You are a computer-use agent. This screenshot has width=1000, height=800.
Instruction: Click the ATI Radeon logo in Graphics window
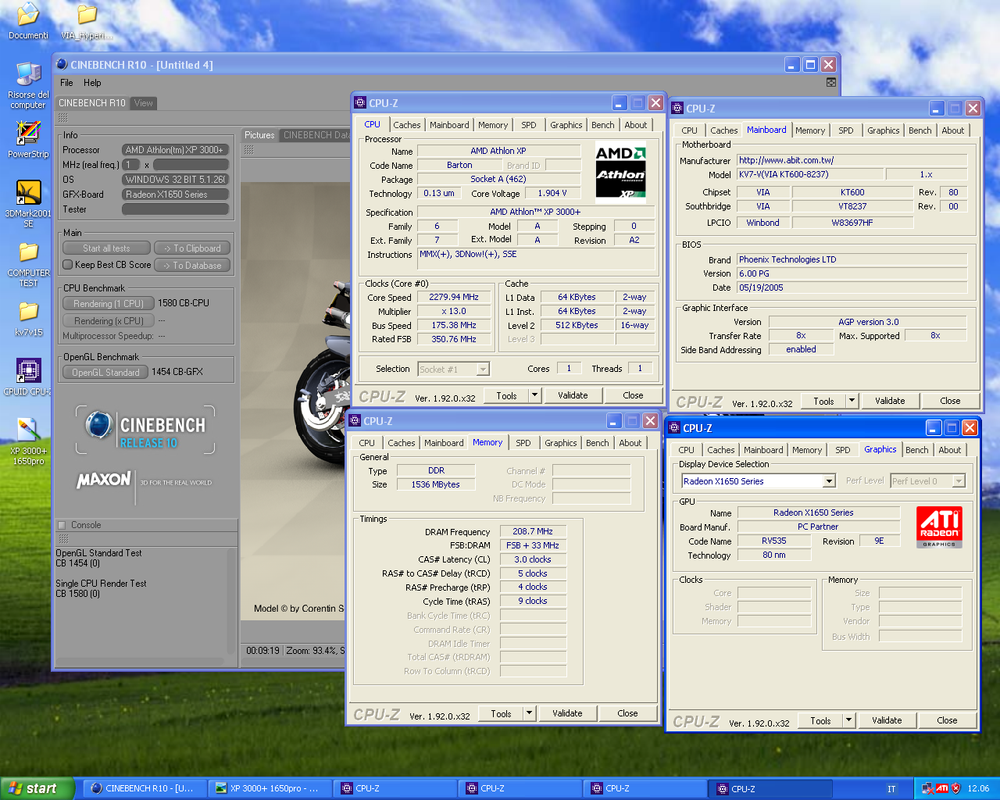(939, 527)
